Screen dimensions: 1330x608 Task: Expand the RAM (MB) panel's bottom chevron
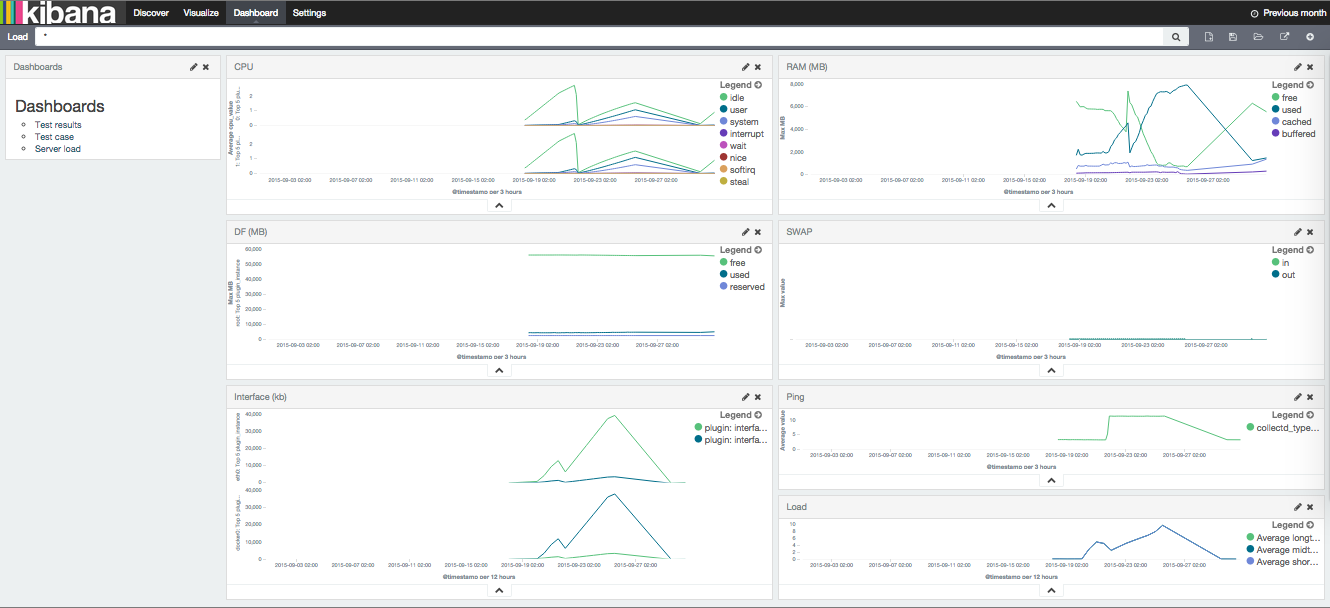click(x=1050, y=205)
